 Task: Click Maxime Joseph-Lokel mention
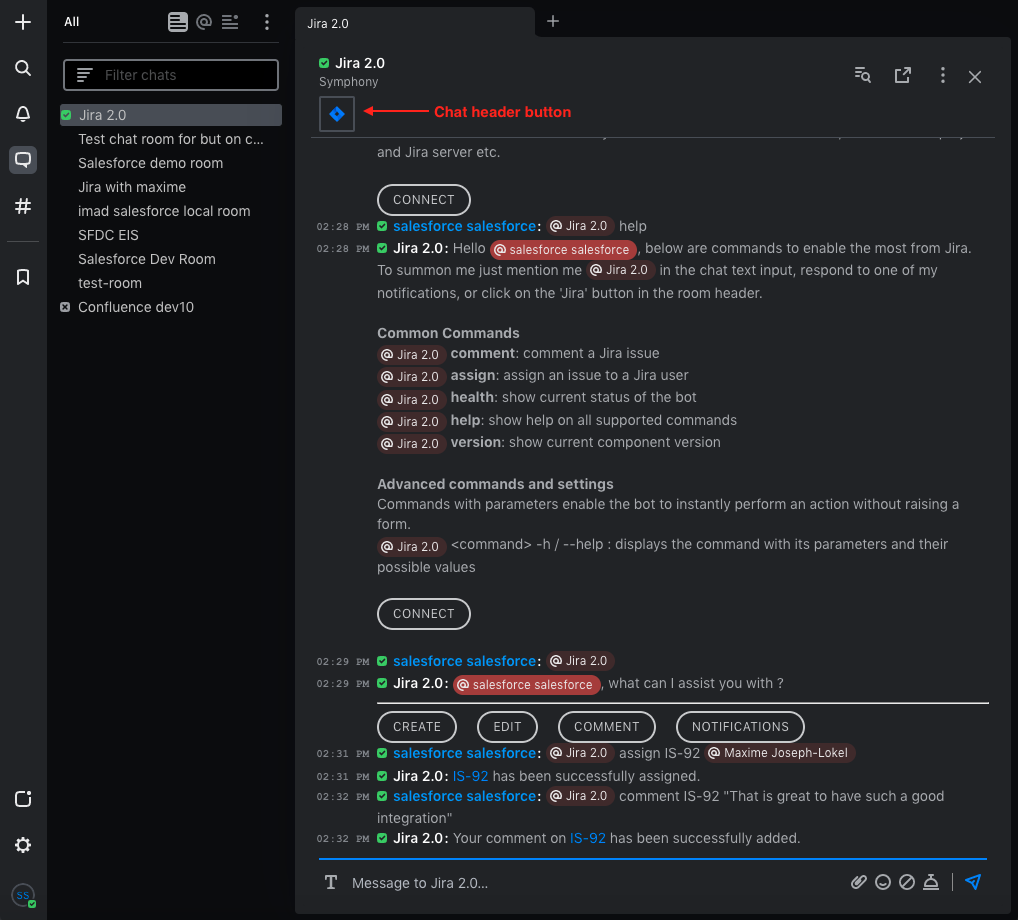pyautogui.click(x=779, y=753)
